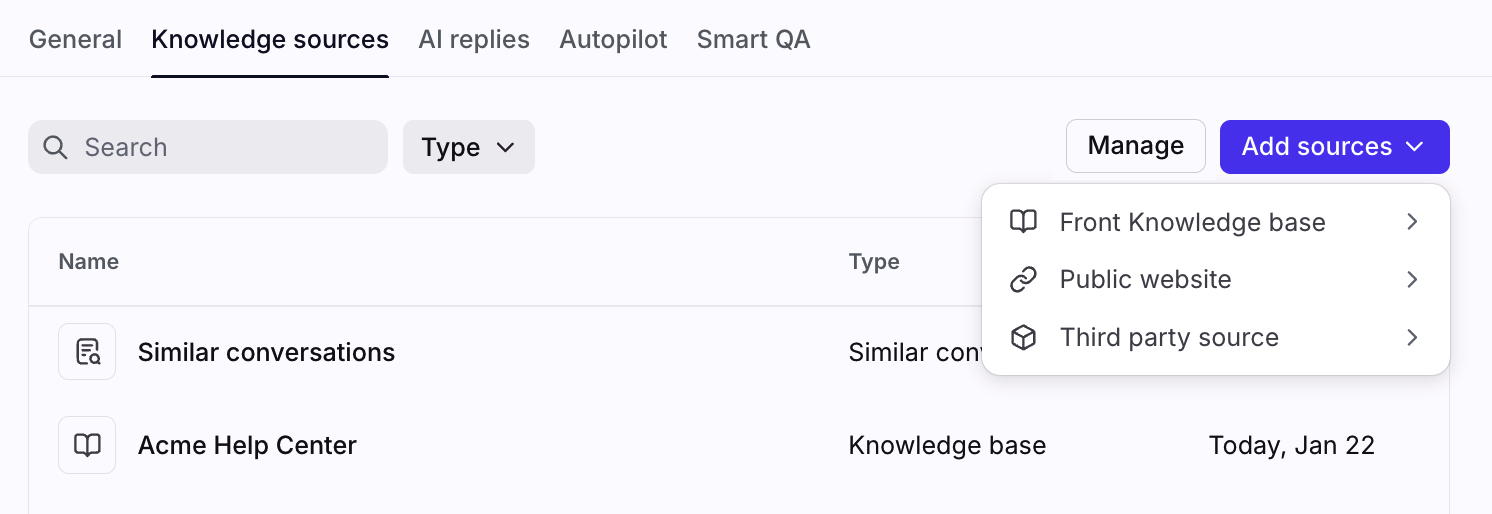The width and height of the screenshot is (1492, 514).
Task: Click the Public website link icon
Action: click(1023, 280)
